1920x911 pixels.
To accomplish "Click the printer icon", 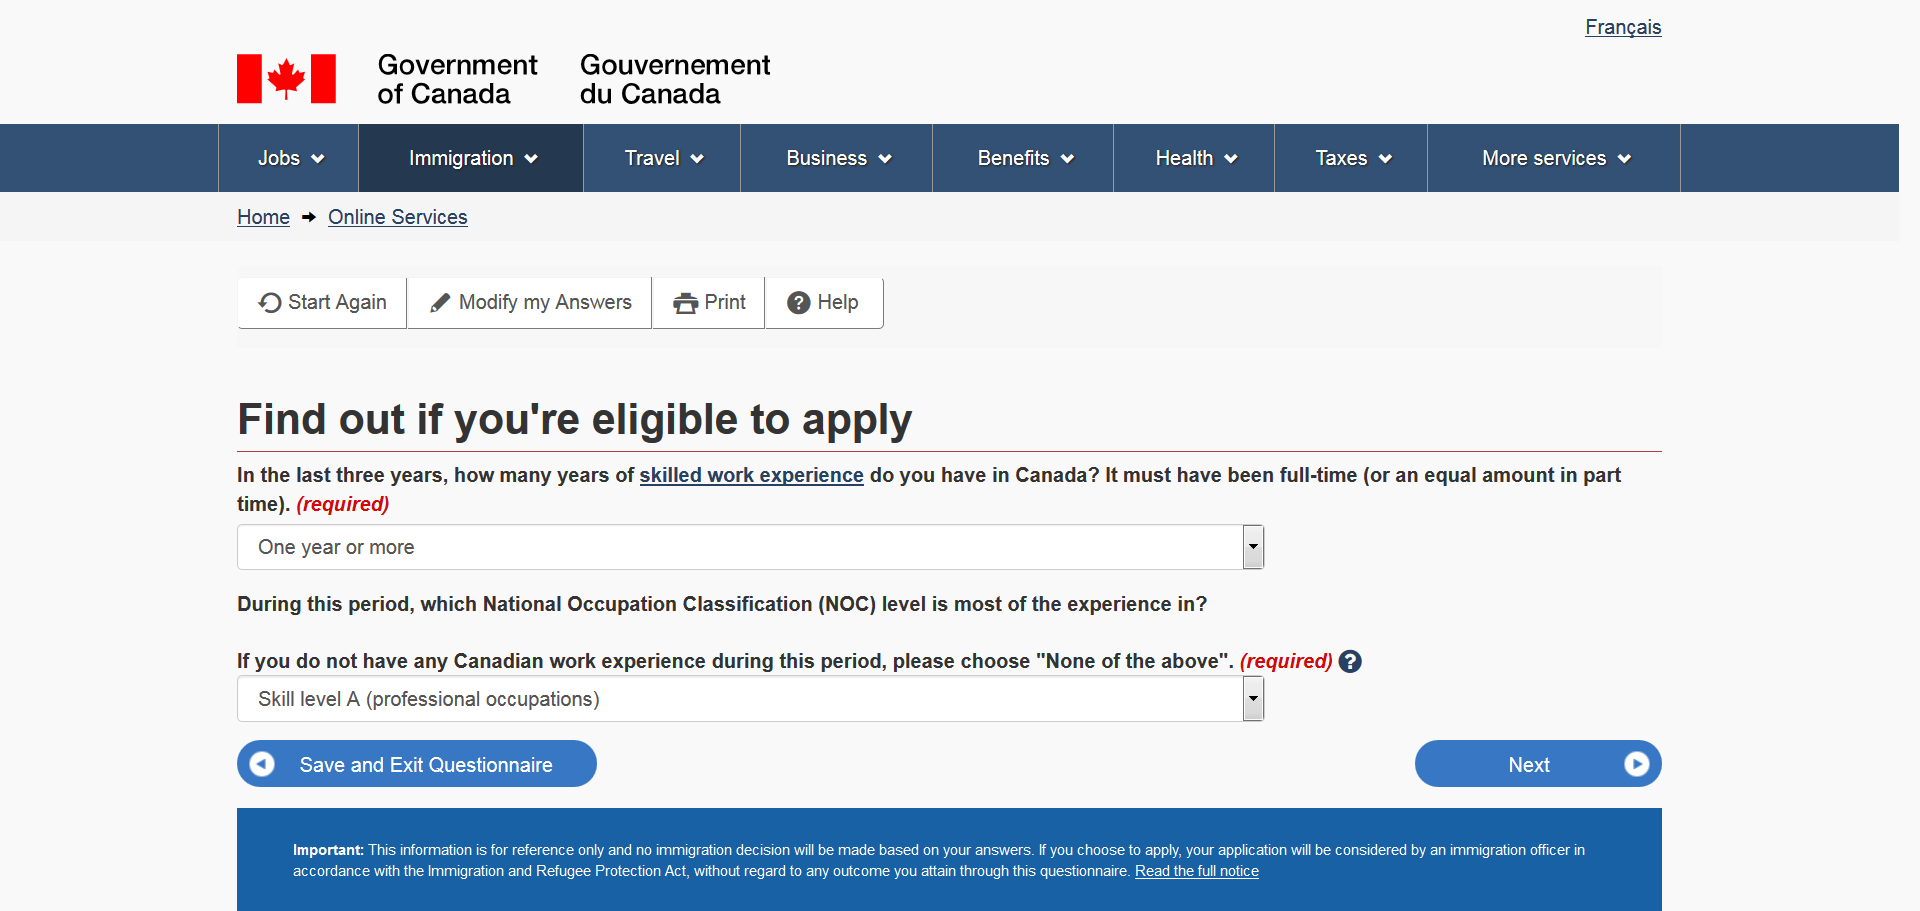I will (685, 303).
